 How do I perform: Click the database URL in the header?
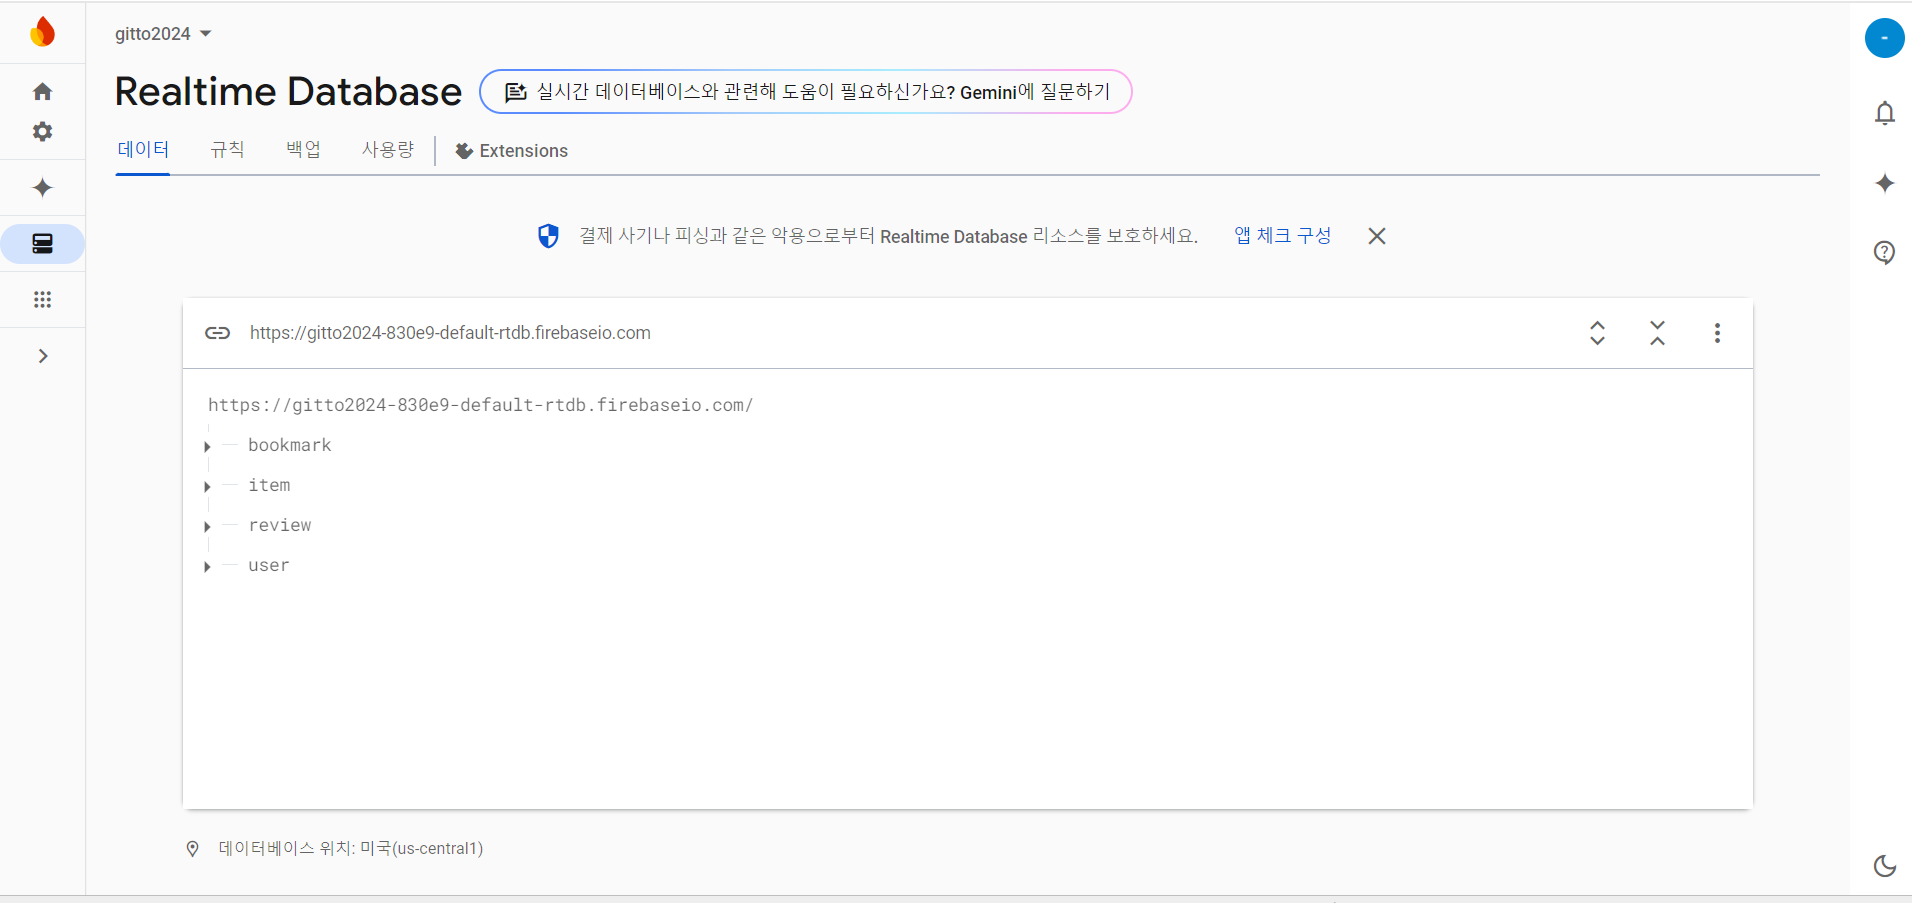coord(450,333)
